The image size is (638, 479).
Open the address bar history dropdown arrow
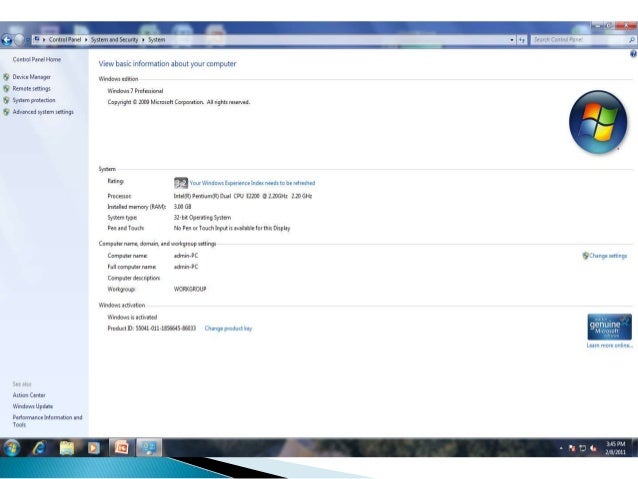click(512, 40)
